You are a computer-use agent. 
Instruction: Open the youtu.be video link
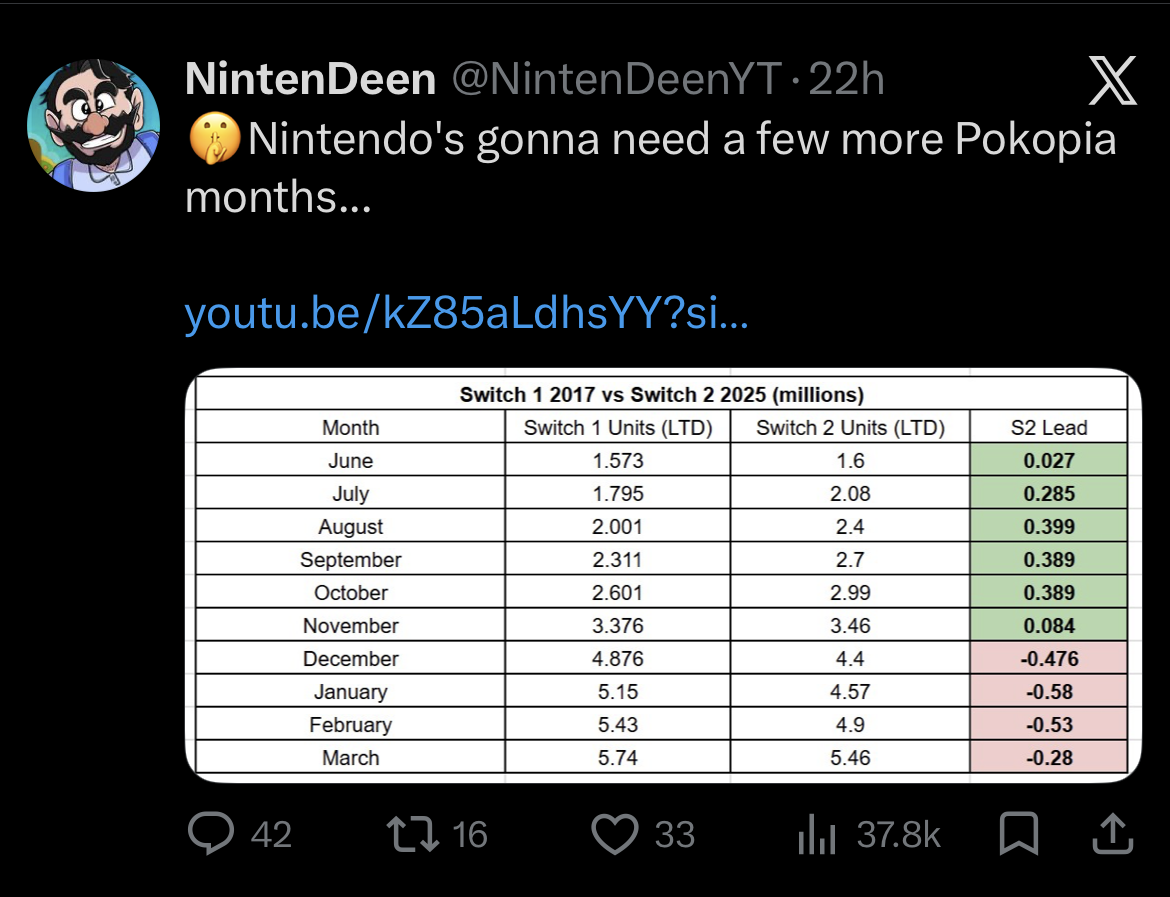pyautogui.click(x=466, y=316)
